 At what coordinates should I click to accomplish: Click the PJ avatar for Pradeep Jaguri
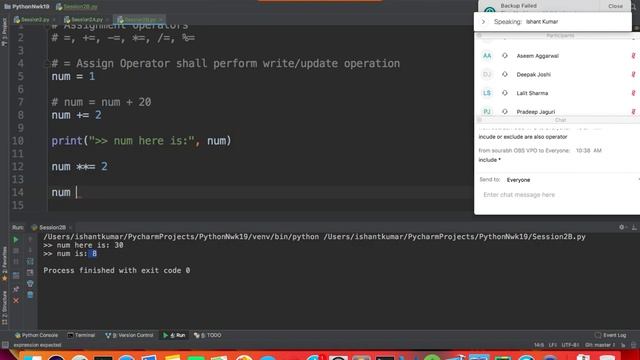487,111
